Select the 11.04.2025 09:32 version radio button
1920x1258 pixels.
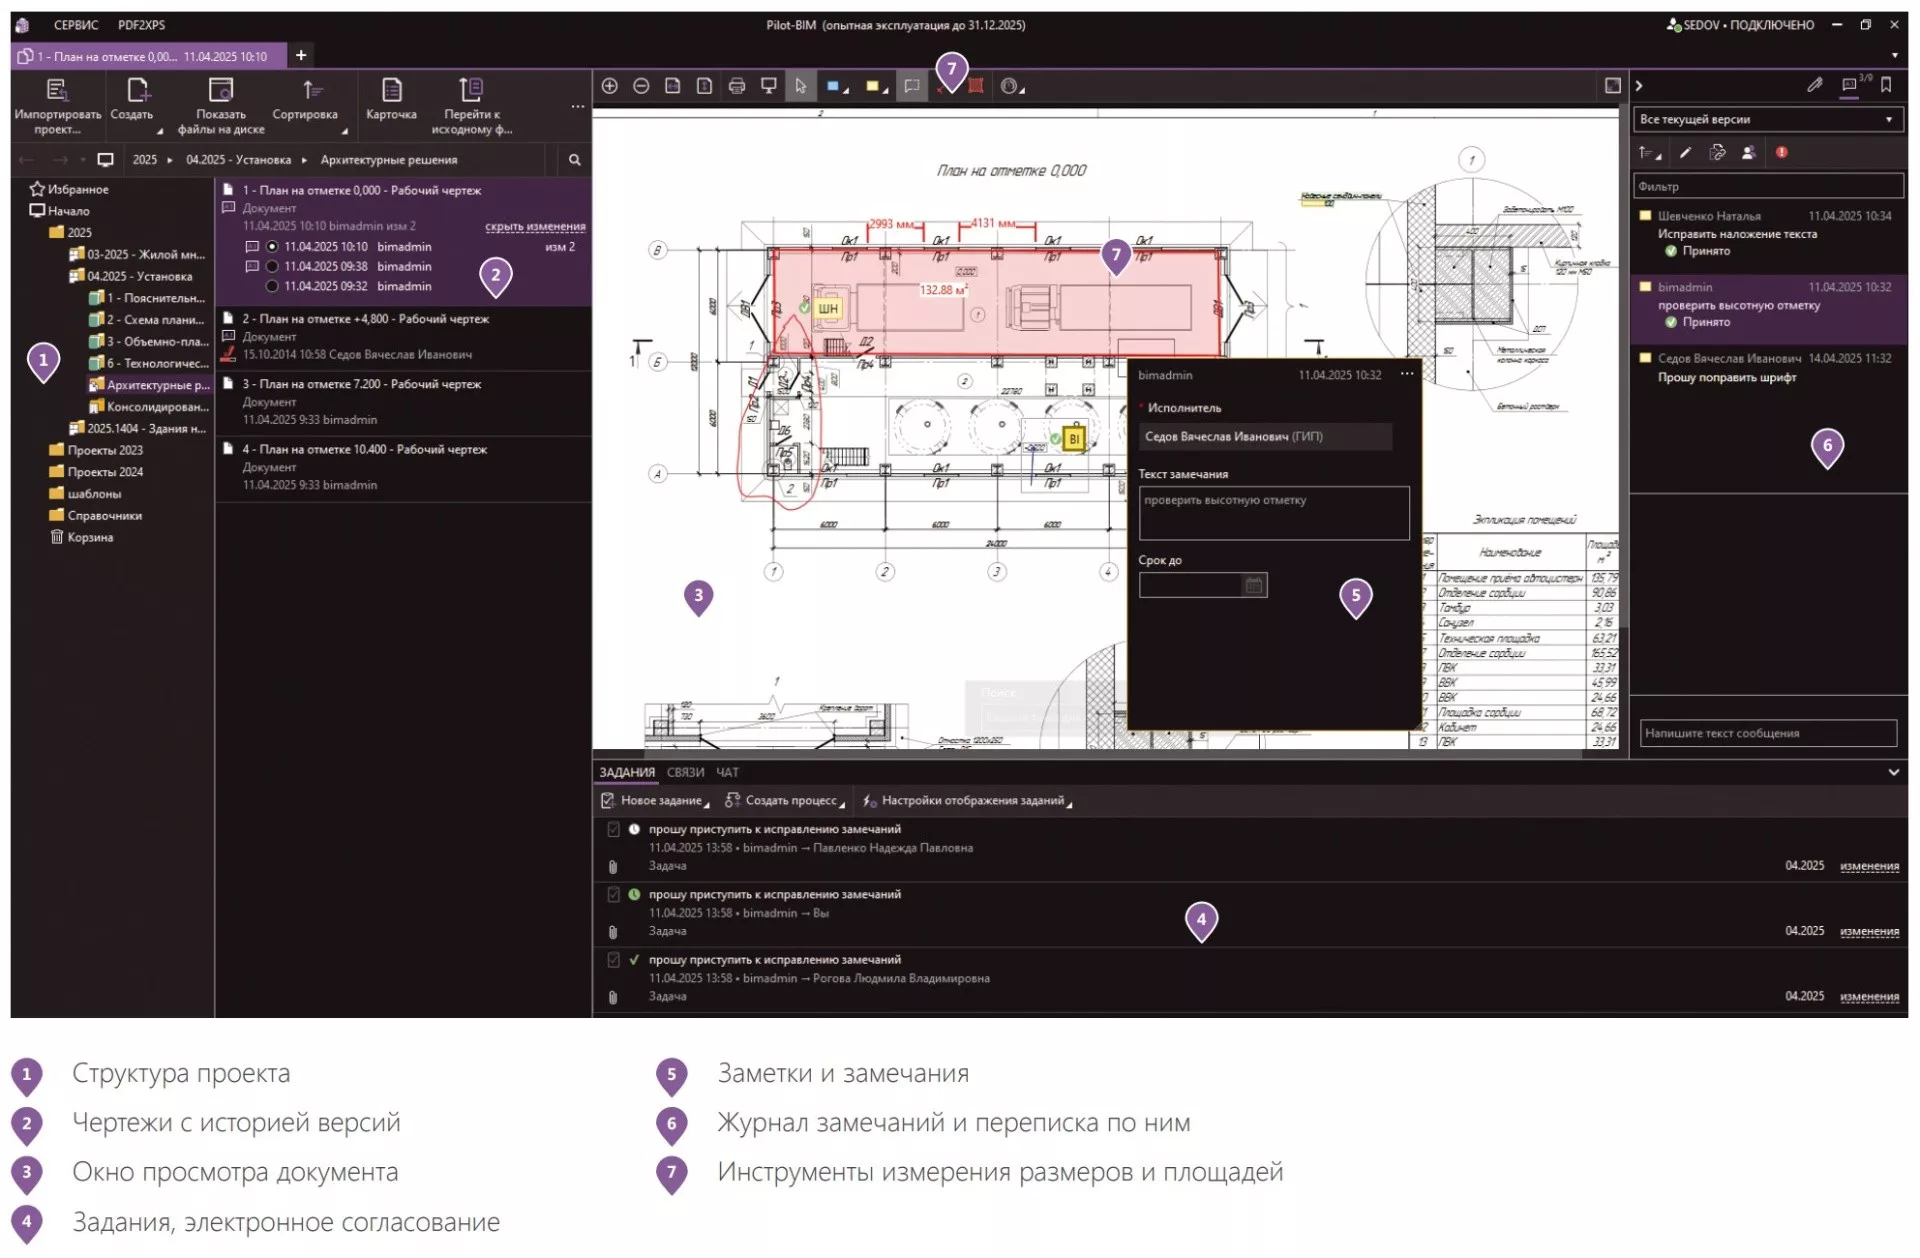point(272,287)
